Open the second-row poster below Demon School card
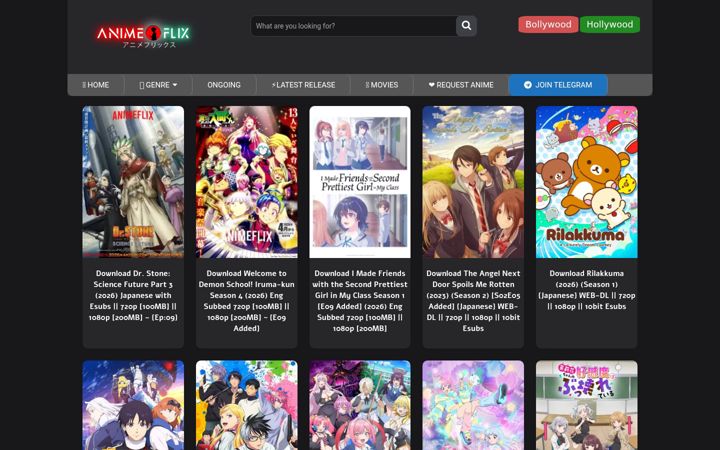720x450 pixels. click(247, 405)
